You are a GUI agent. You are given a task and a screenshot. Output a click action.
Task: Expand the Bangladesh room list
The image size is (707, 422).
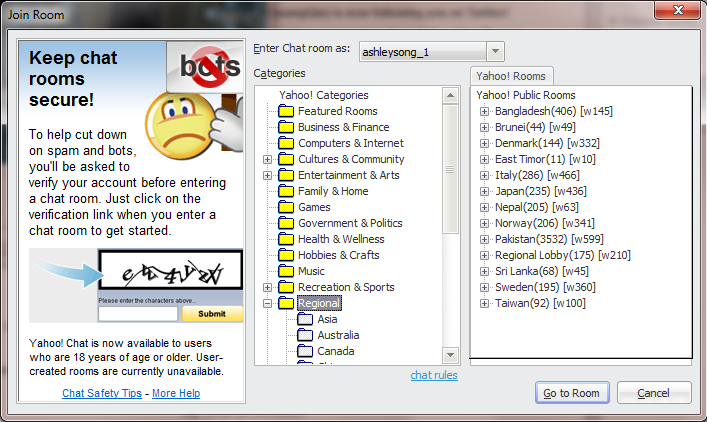484,111
